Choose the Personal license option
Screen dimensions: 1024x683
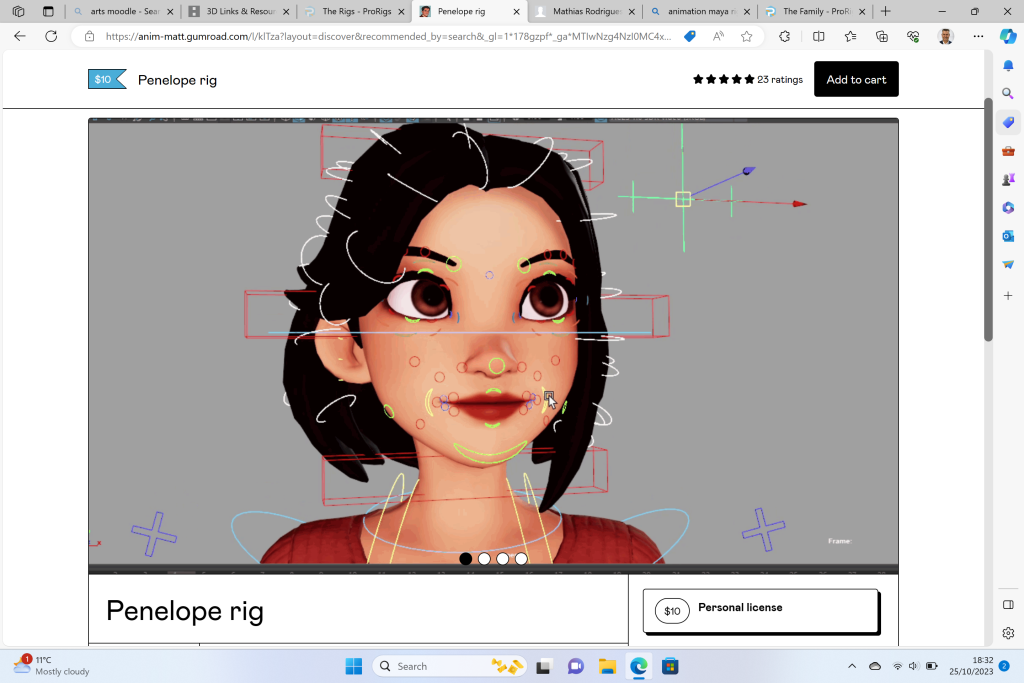pyautogui.click(x=761, y=611)
